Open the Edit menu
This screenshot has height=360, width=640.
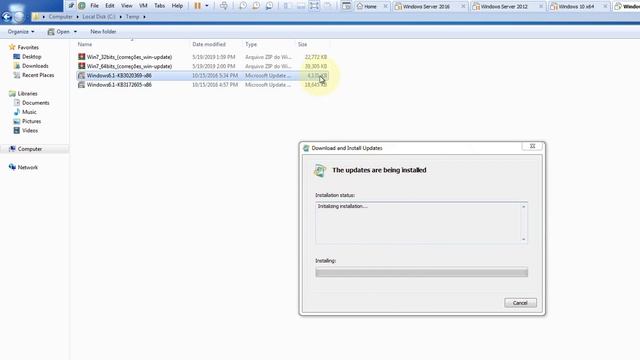[x=110, y=6]
